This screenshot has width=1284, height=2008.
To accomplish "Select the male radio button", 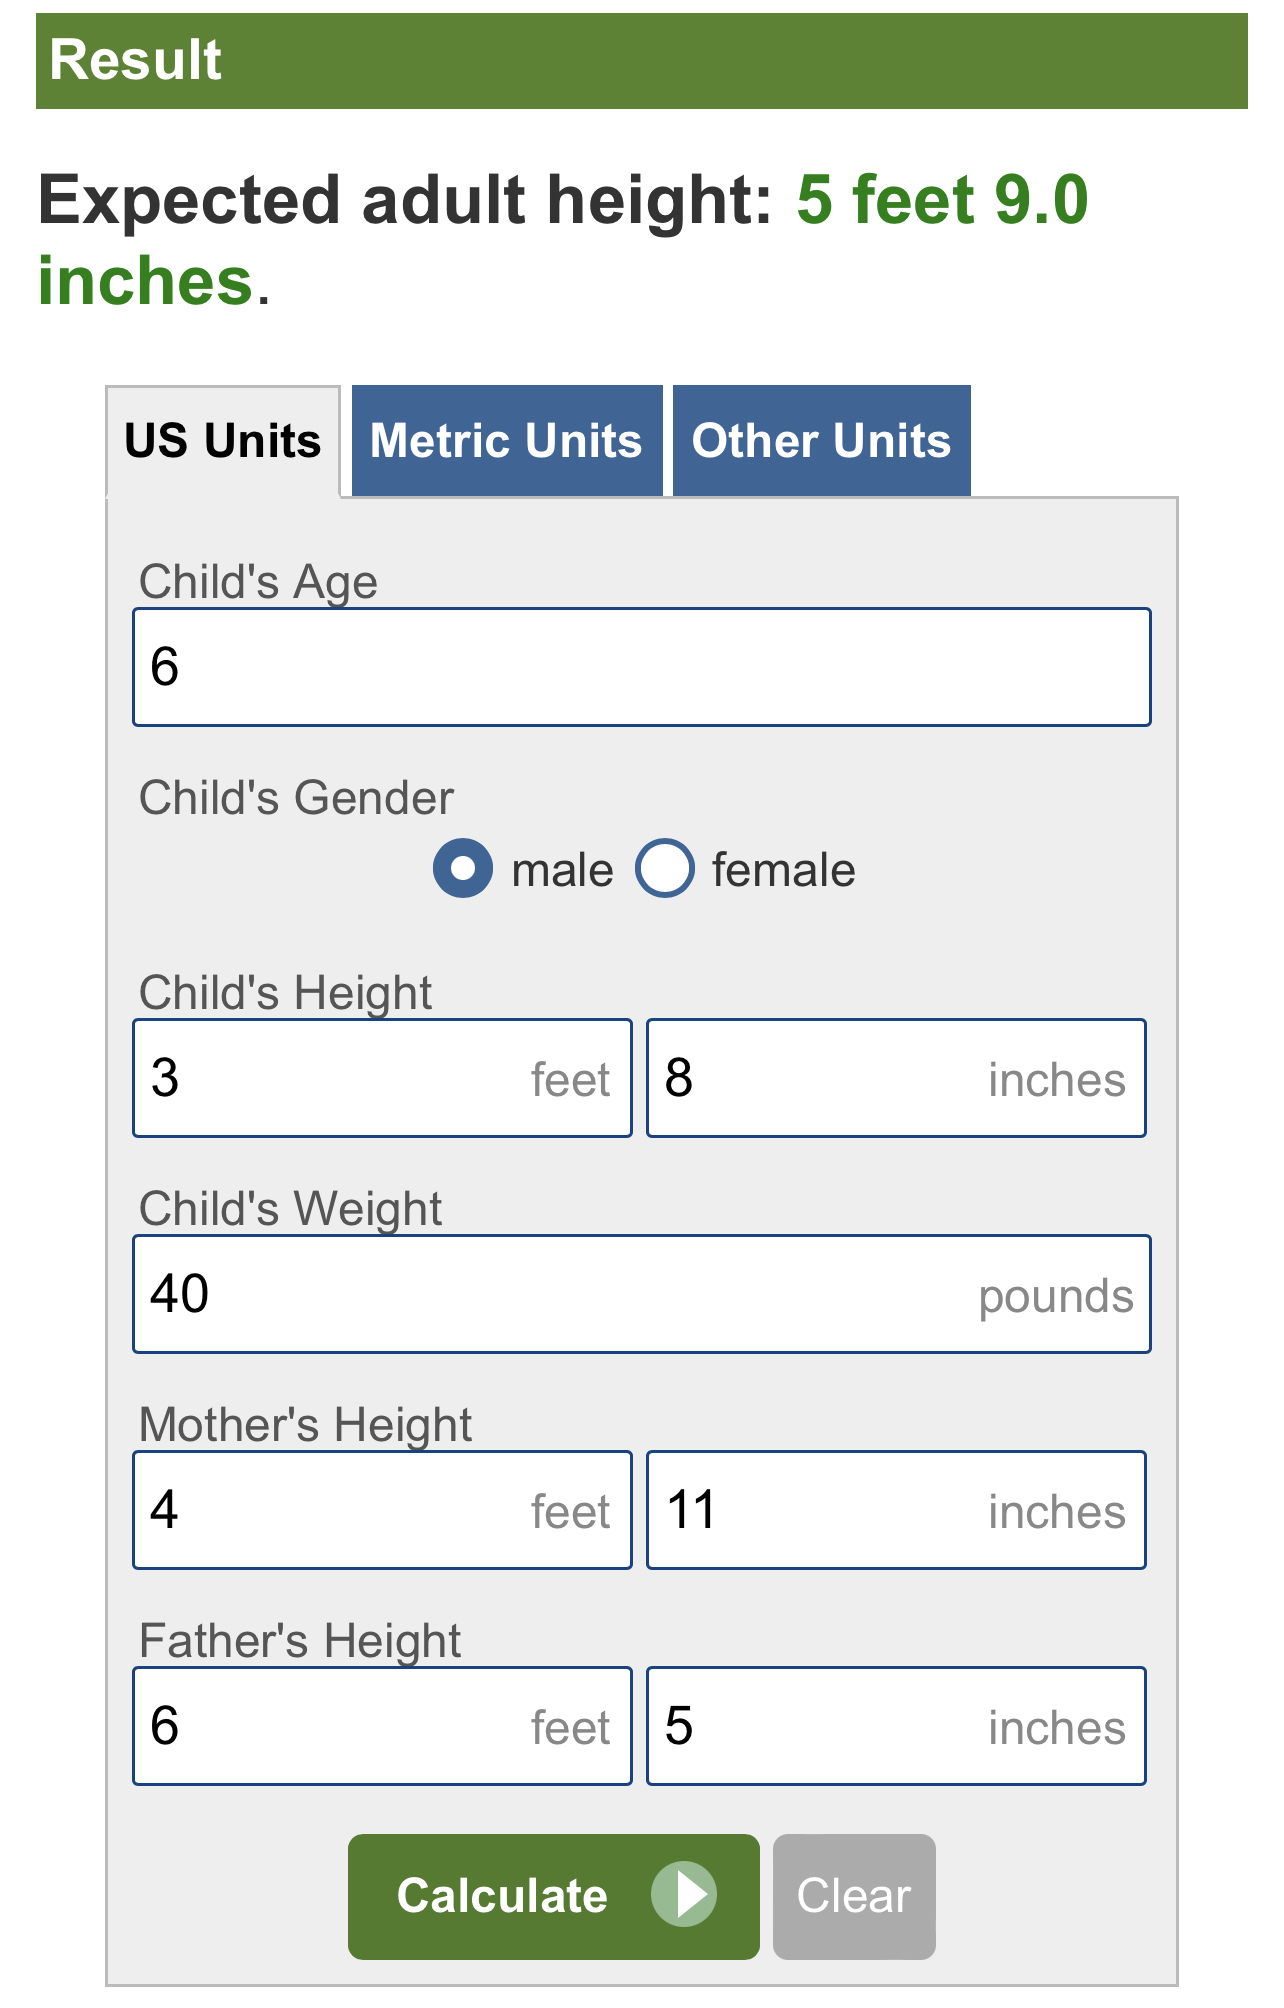I will [463, 868].
